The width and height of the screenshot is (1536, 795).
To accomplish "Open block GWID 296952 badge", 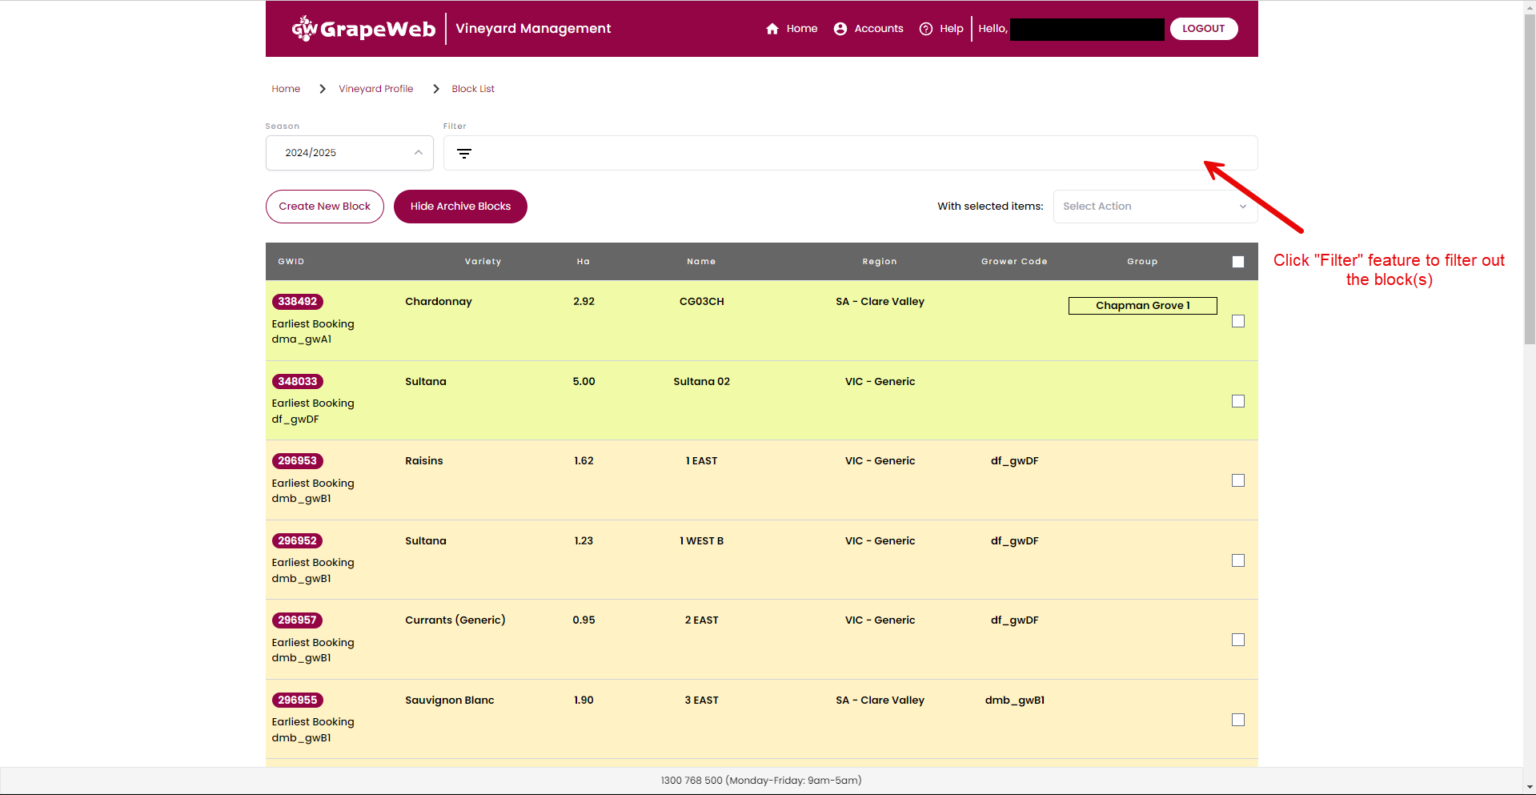I will [297, 541].
